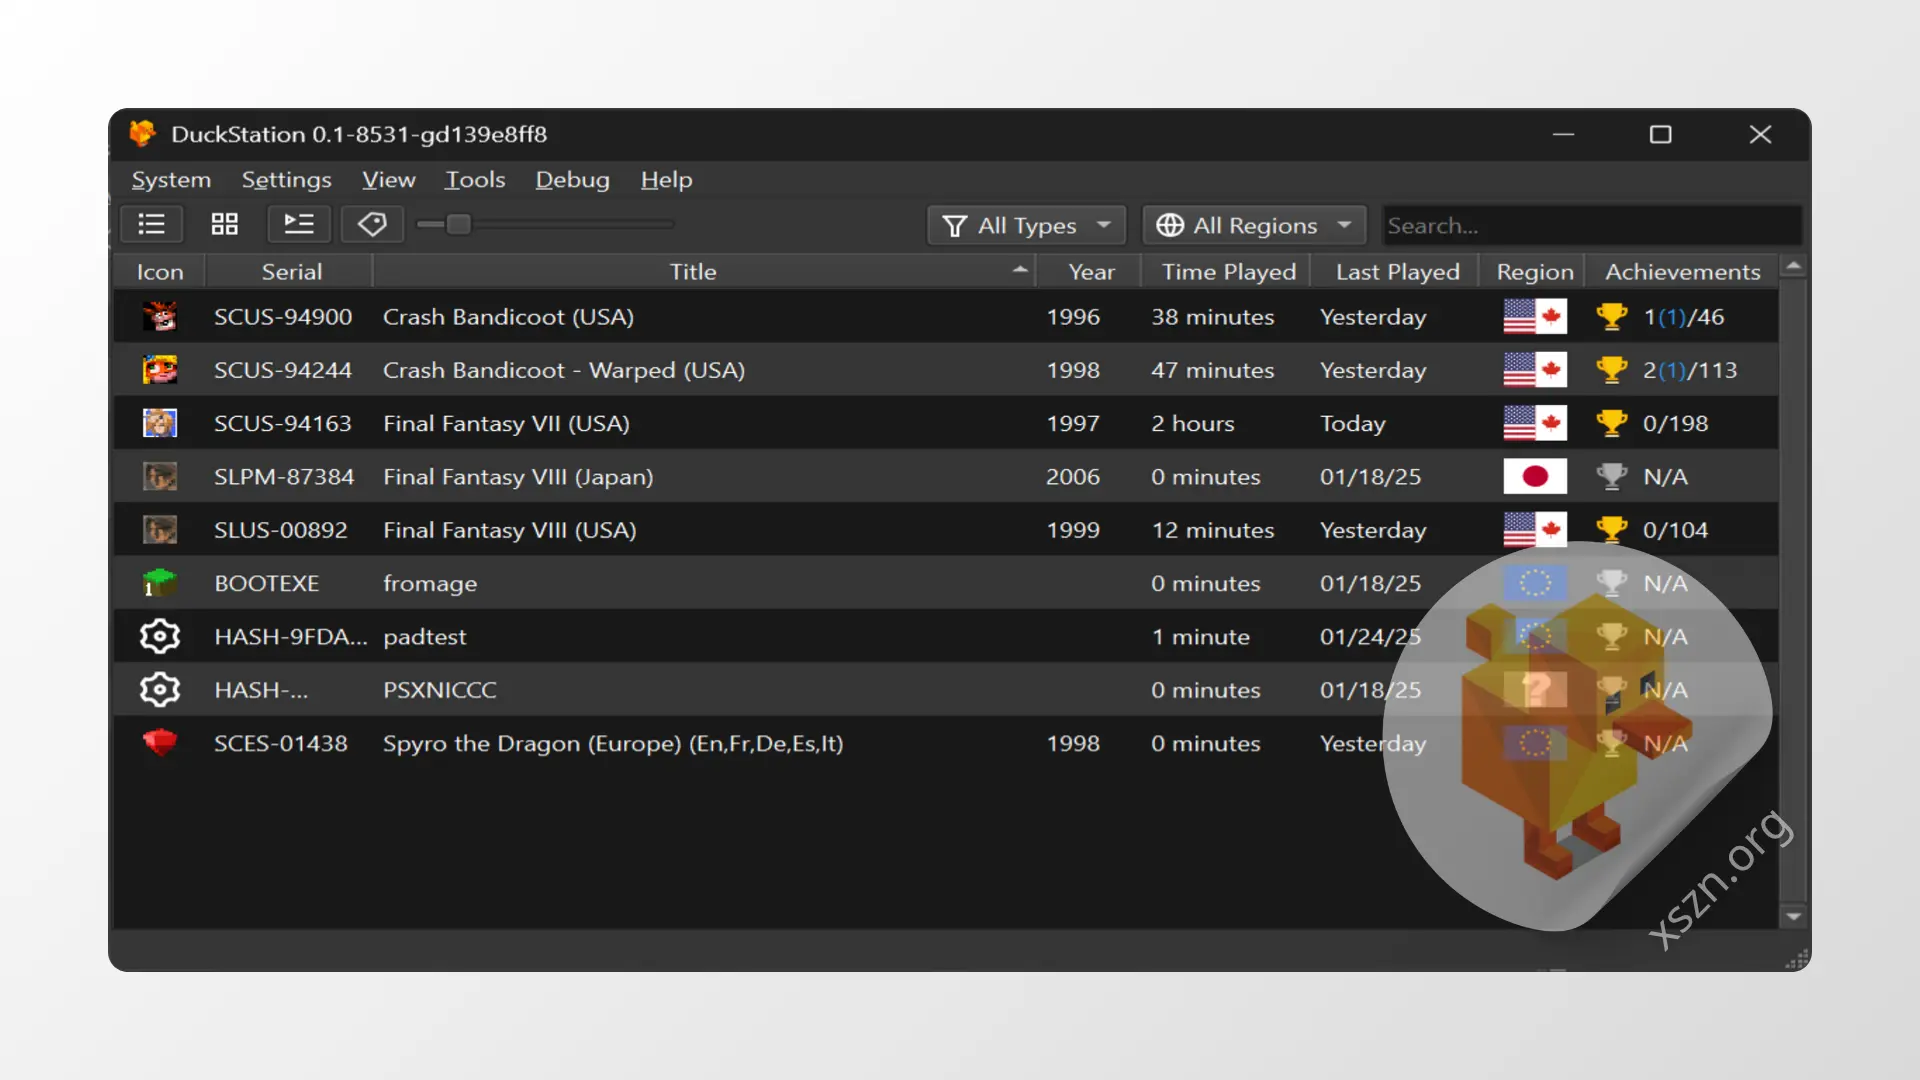Click the Crash Bandicoot Warped game icon
Viewport: 1920px width, 1080px height.
pos(160,370)
